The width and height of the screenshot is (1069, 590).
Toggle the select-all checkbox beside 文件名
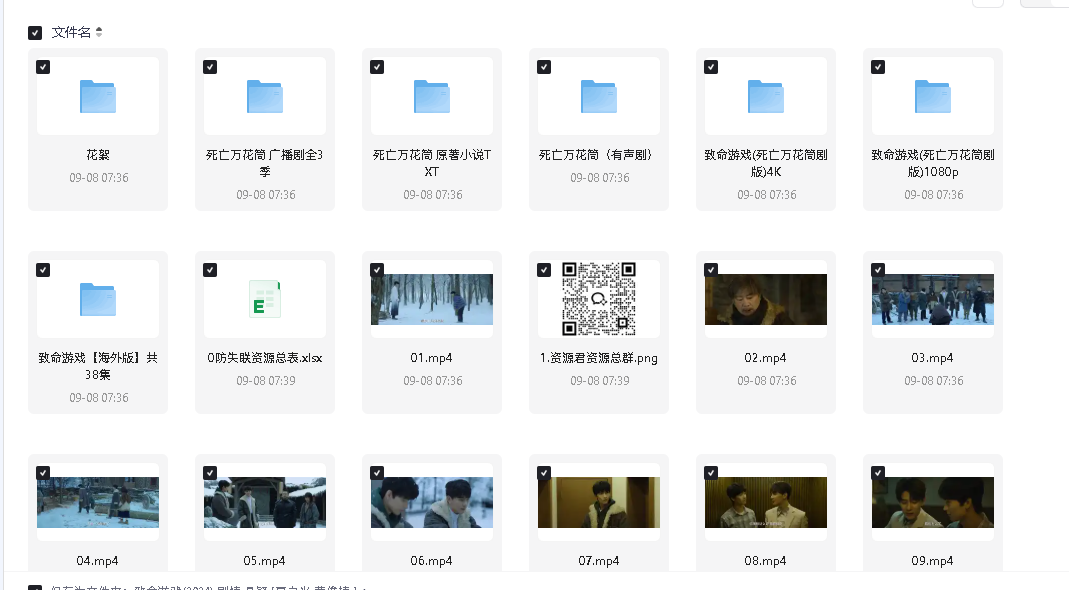35,33
